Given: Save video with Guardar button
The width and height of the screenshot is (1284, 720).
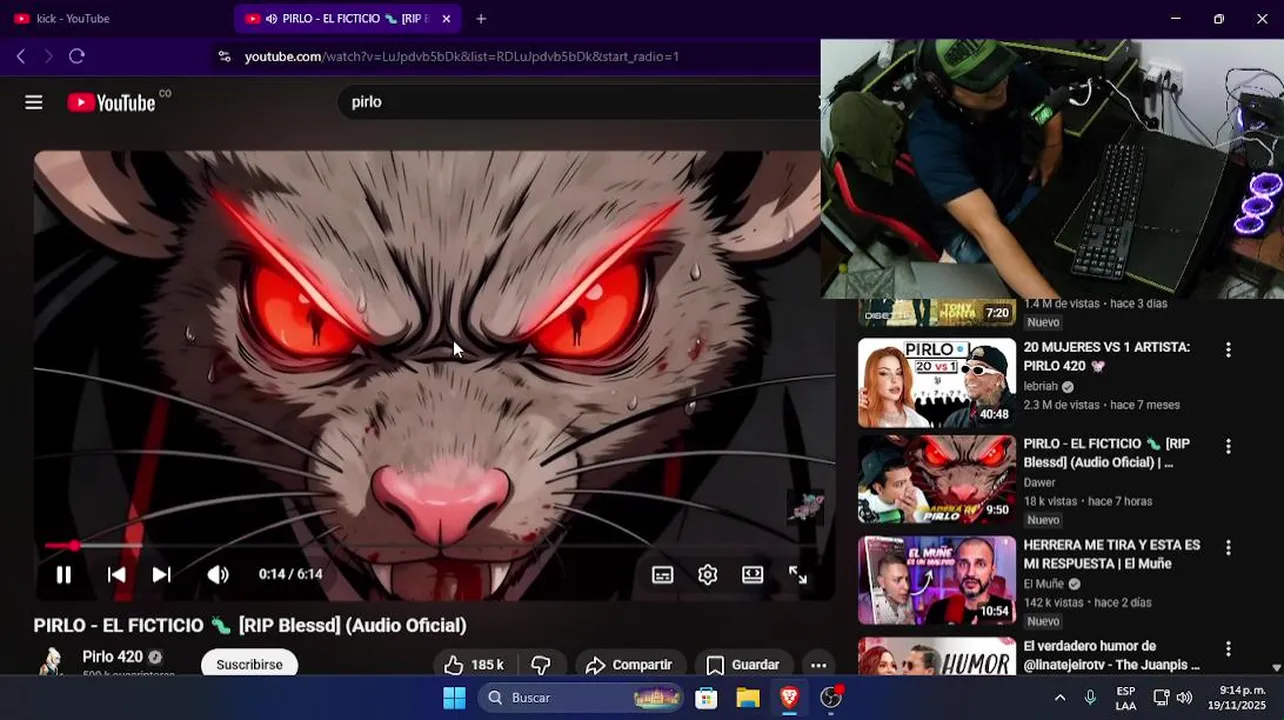Looking at the screenshot, I should 743,665.
